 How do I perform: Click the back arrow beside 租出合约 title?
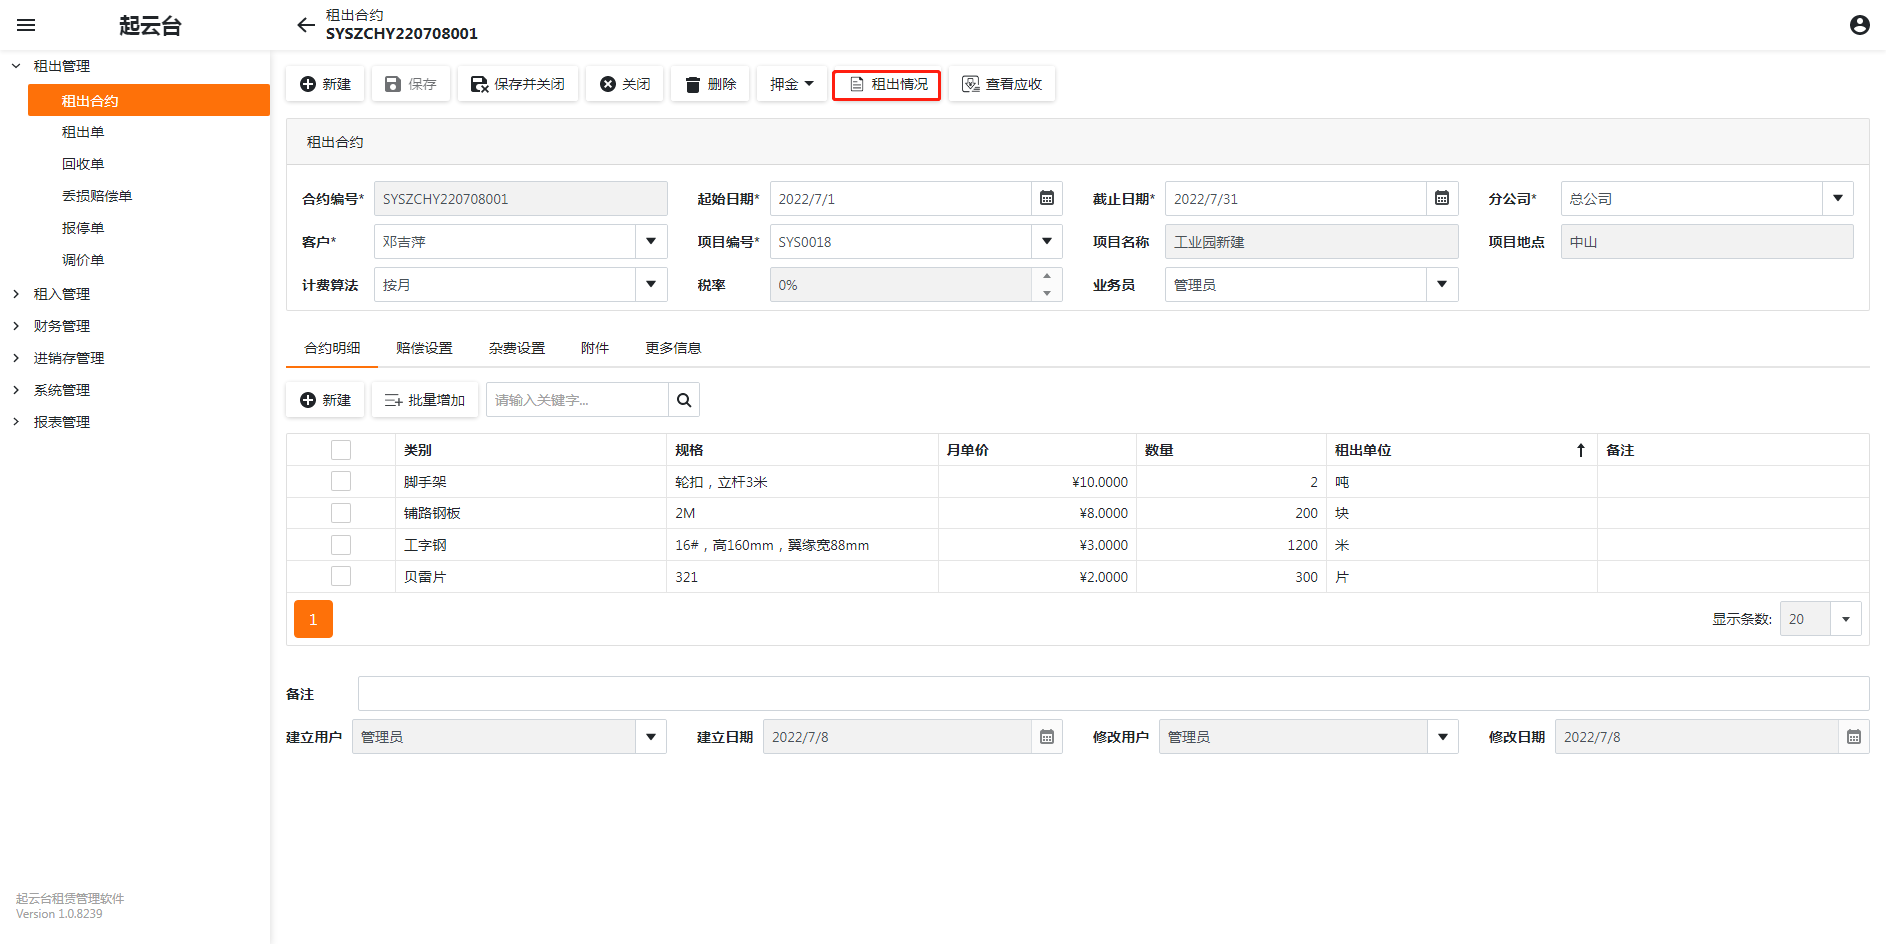click(x=306, y=25)
